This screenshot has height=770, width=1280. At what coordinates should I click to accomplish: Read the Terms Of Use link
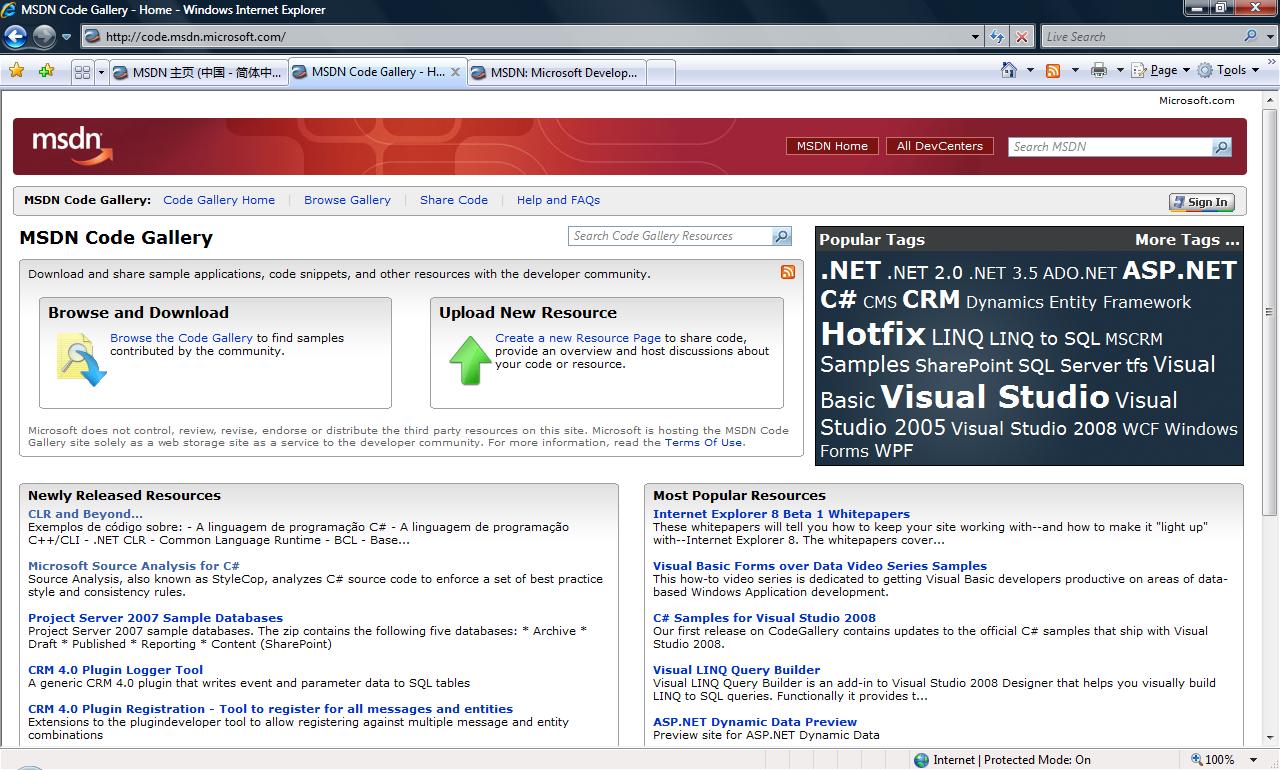coord(704,442)
